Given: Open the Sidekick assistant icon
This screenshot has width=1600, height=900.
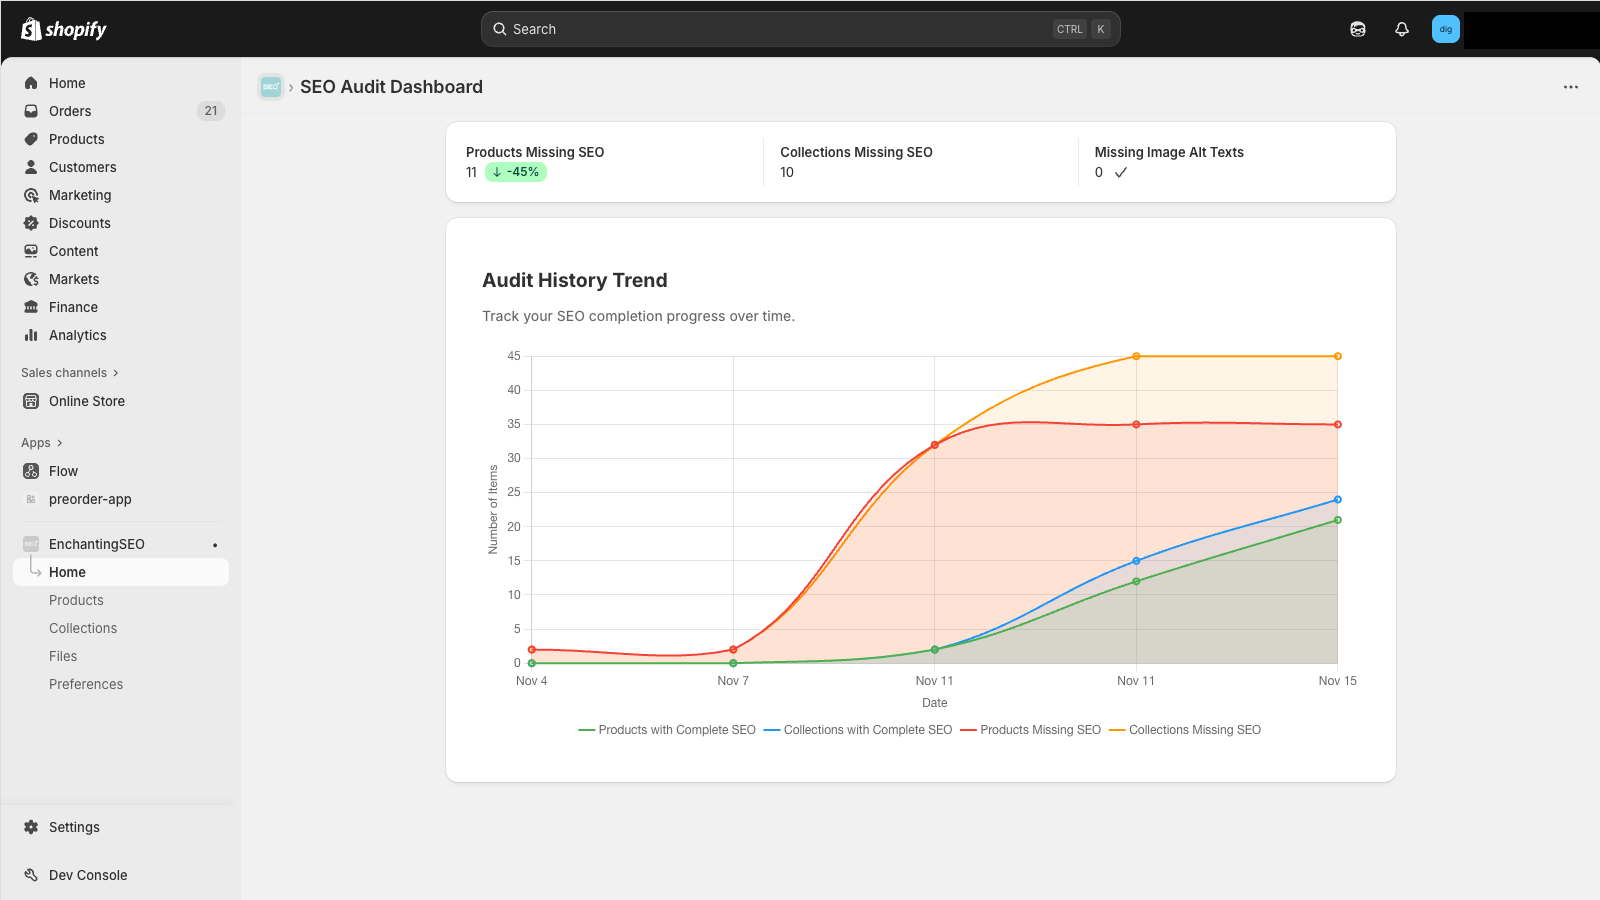Looking at the screenshot, I should pos(1358,29).
